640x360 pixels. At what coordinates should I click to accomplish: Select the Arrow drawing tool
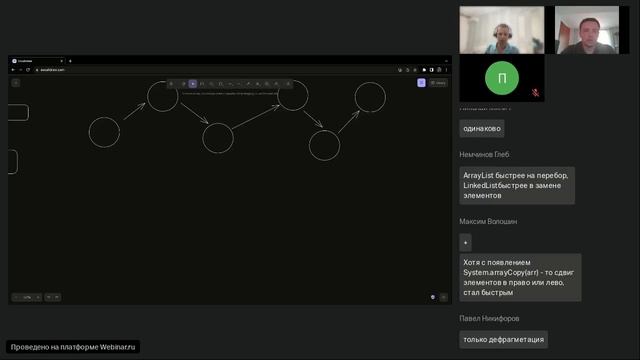pyautogui.click(x=230, y=84)
